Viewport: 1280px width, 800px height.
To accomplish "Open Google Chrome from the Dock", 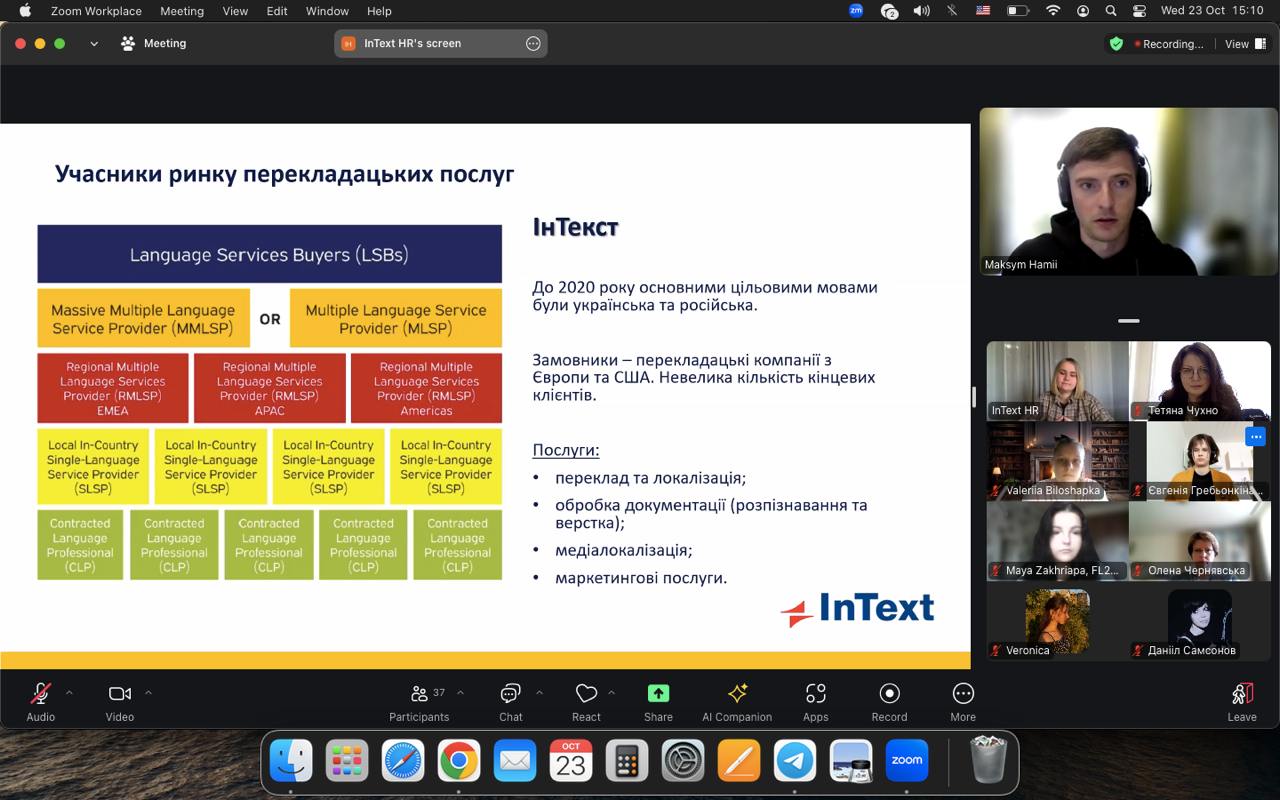I will (x=459, y=762).
